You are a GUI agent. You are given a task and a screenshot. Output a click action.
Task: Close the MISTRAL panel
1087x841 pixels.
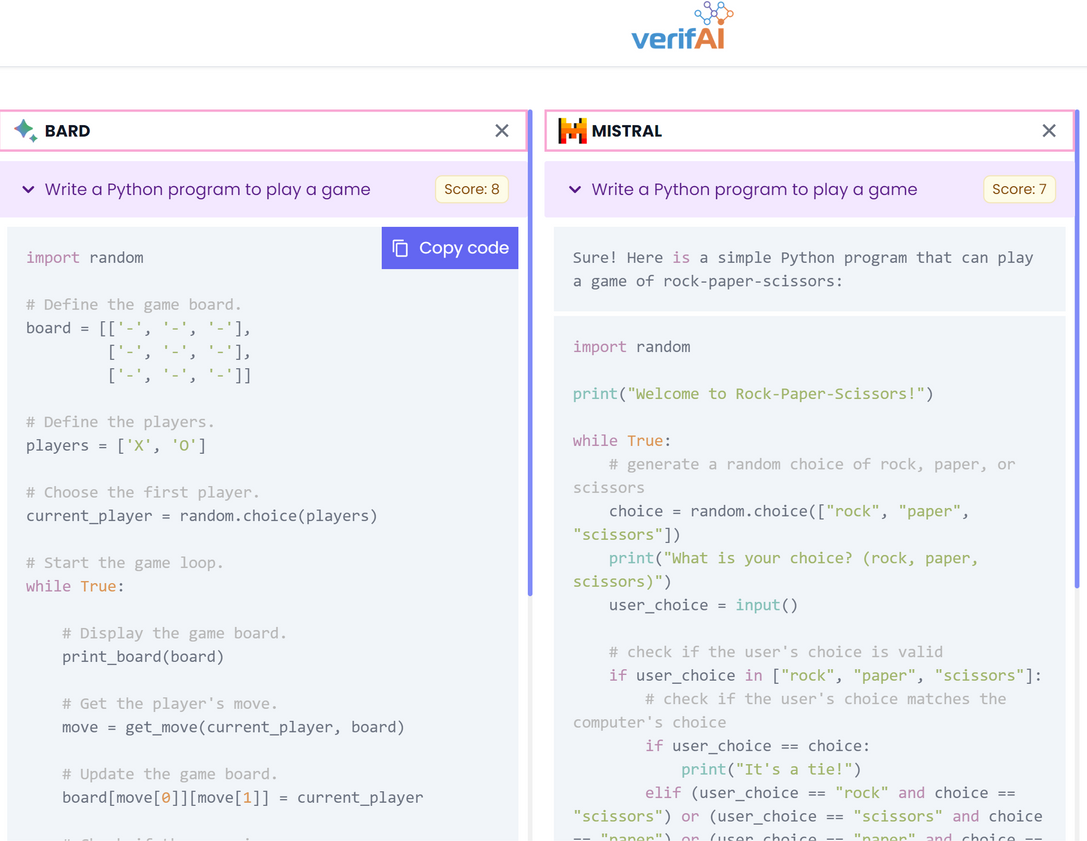pyautogui.click(x=1049, y=131)
